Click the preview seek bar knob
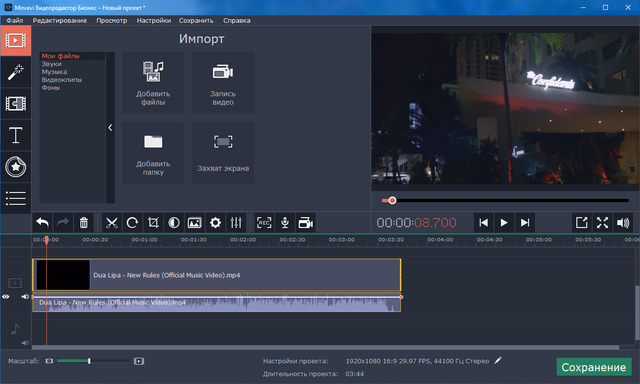Screen dimensions: 640x384 tap(392, 200)
